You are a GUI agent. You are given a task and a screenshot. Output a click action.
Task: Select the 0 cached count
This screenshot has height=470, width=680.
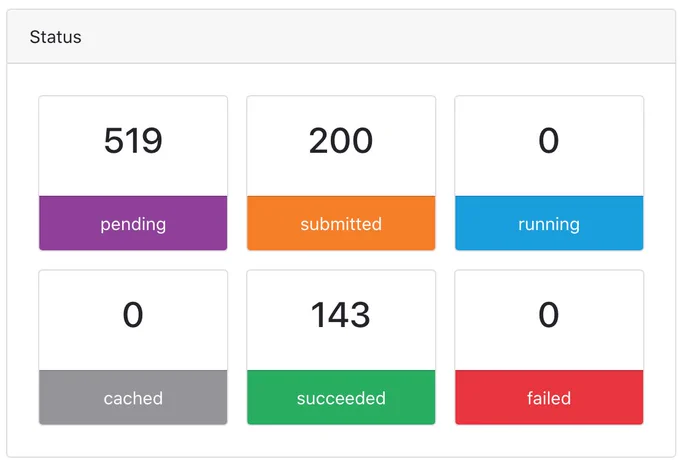pos(133,315)
